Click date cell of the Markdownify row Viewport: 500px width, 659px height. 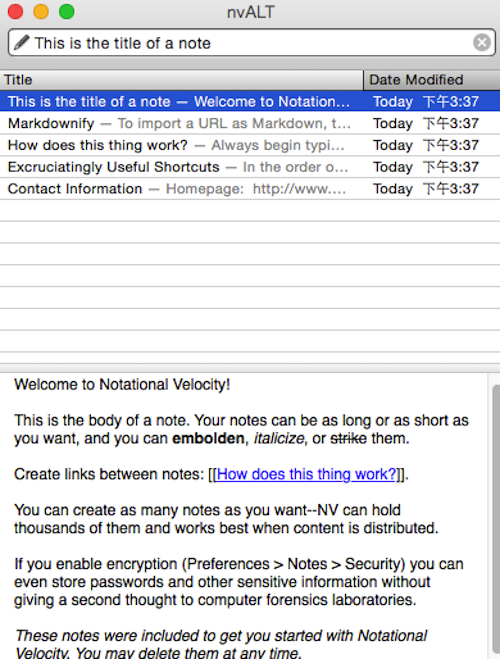tap(426, 123)
